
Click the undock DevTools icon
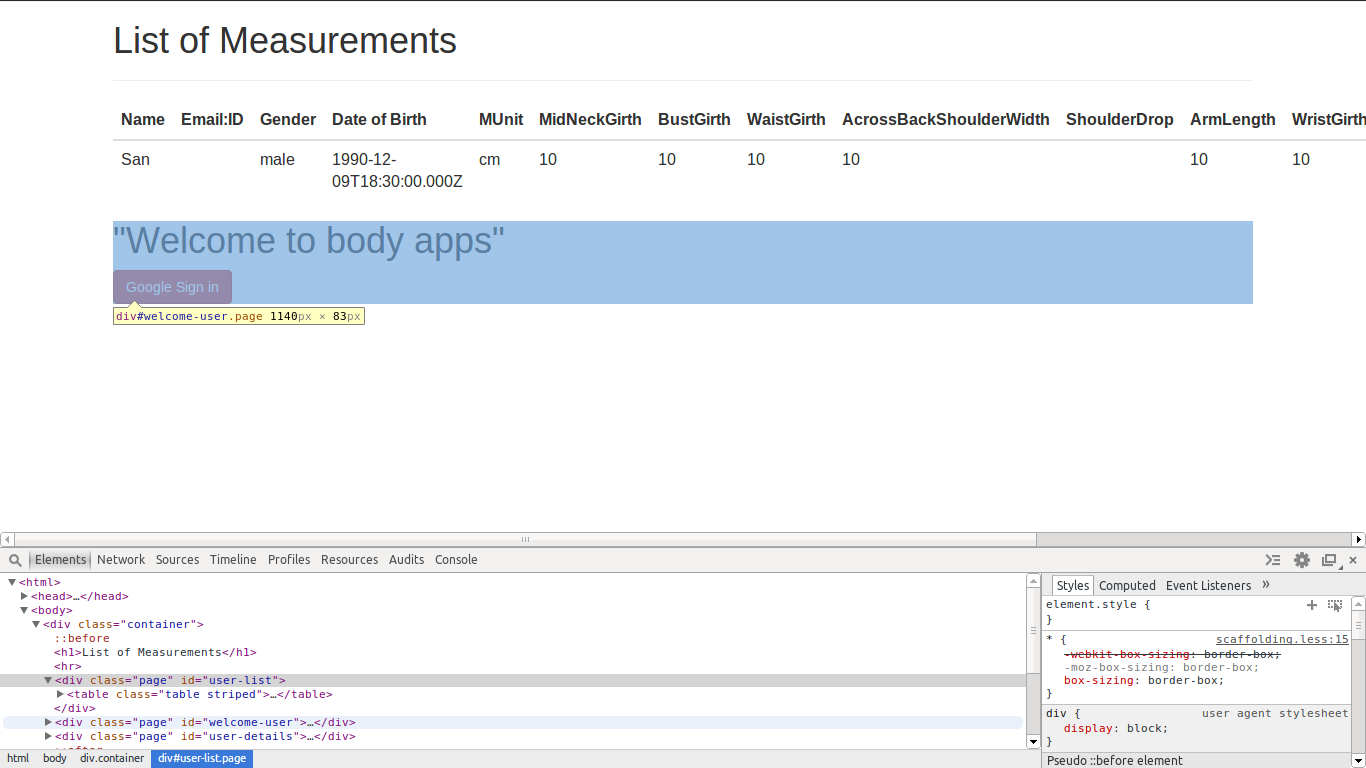point(1329,560)
